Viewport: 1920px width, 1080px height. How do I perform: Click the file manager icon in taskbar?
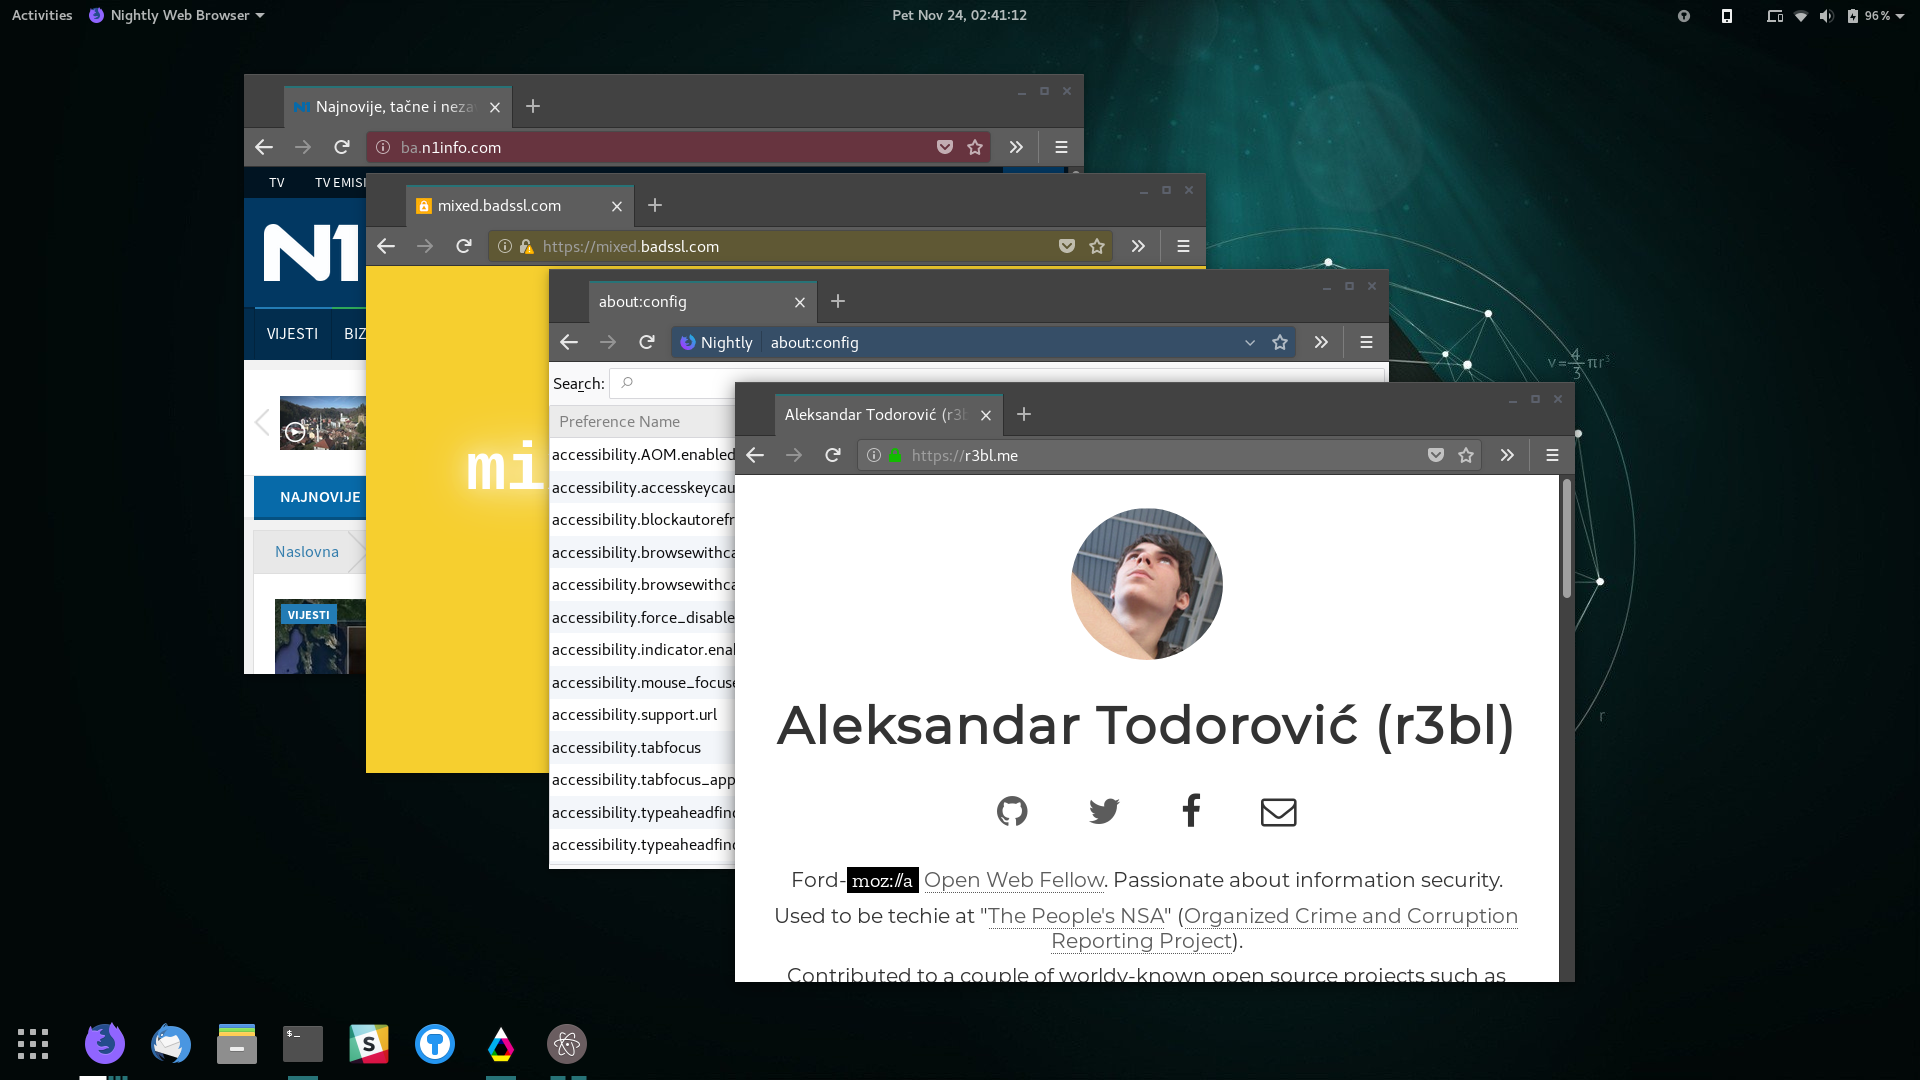(236, 1043)
